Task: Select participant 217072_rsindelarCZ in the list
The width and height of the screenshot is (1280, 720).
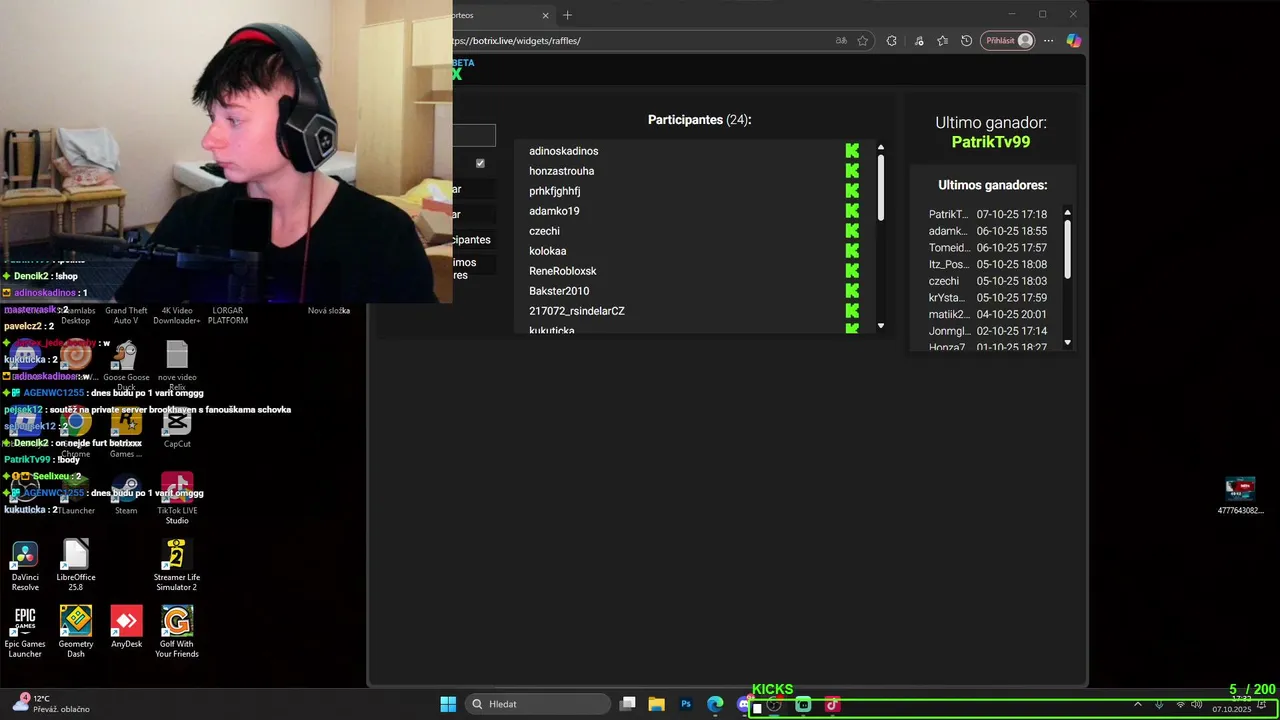Action: coord(577,311)
